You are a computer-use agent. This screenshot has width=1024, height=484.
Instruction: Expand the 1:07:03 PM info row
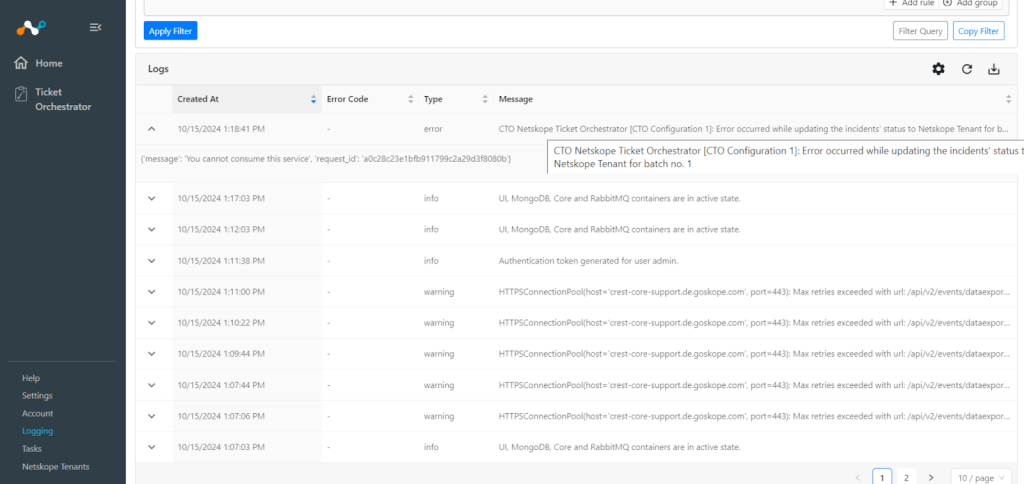(152, 447)
